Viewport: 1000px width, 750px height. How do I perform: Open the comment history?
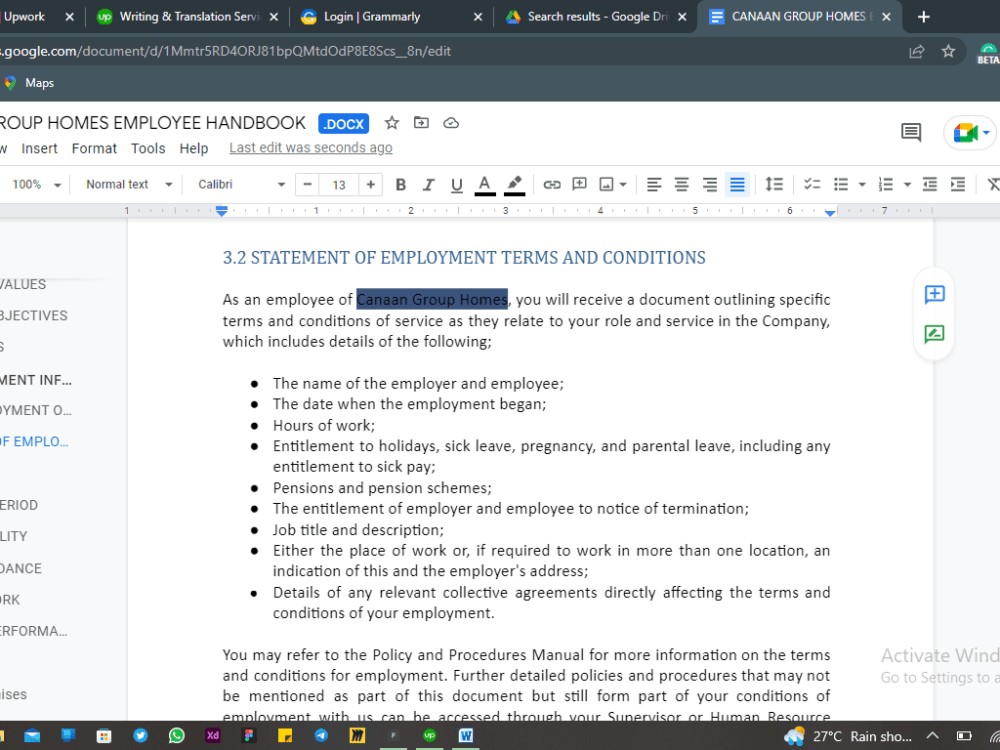coord(911,133)
